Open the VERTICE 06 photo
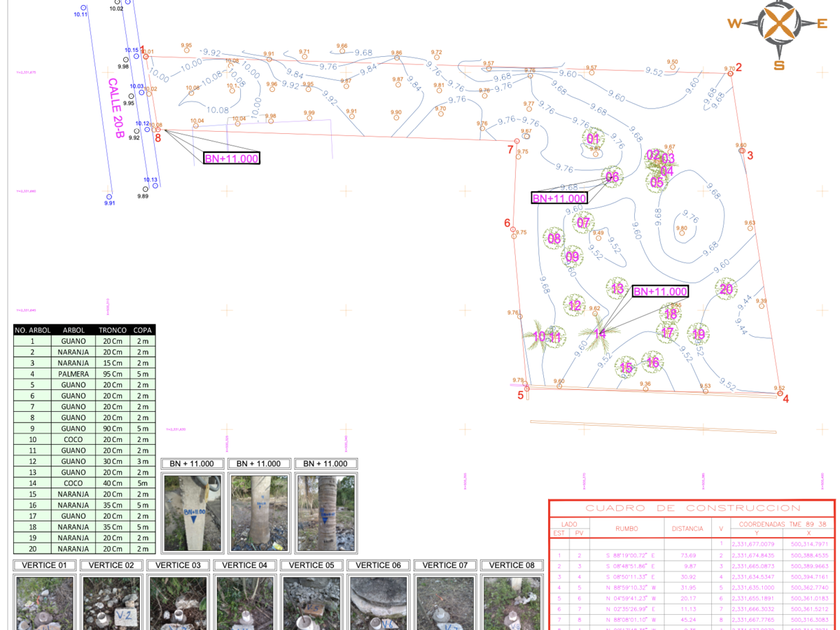This screenshot has width=840, height=630. coord(378,603)
